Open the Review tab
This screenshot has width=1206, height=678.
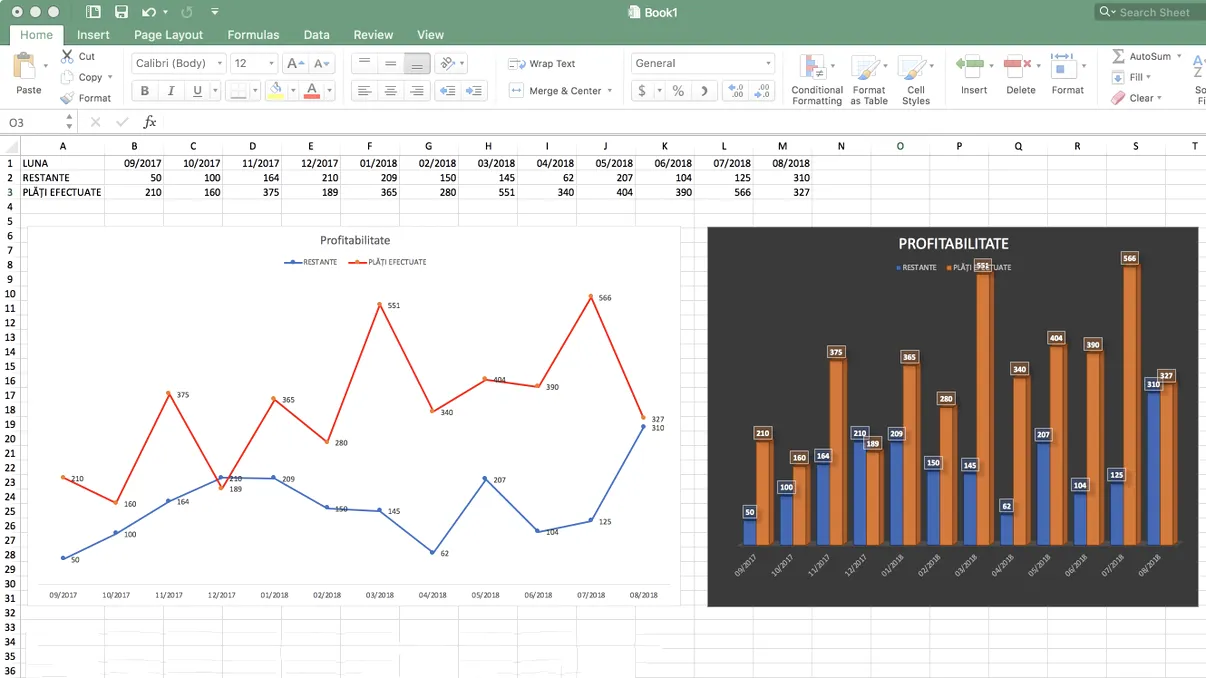point(373,34)
